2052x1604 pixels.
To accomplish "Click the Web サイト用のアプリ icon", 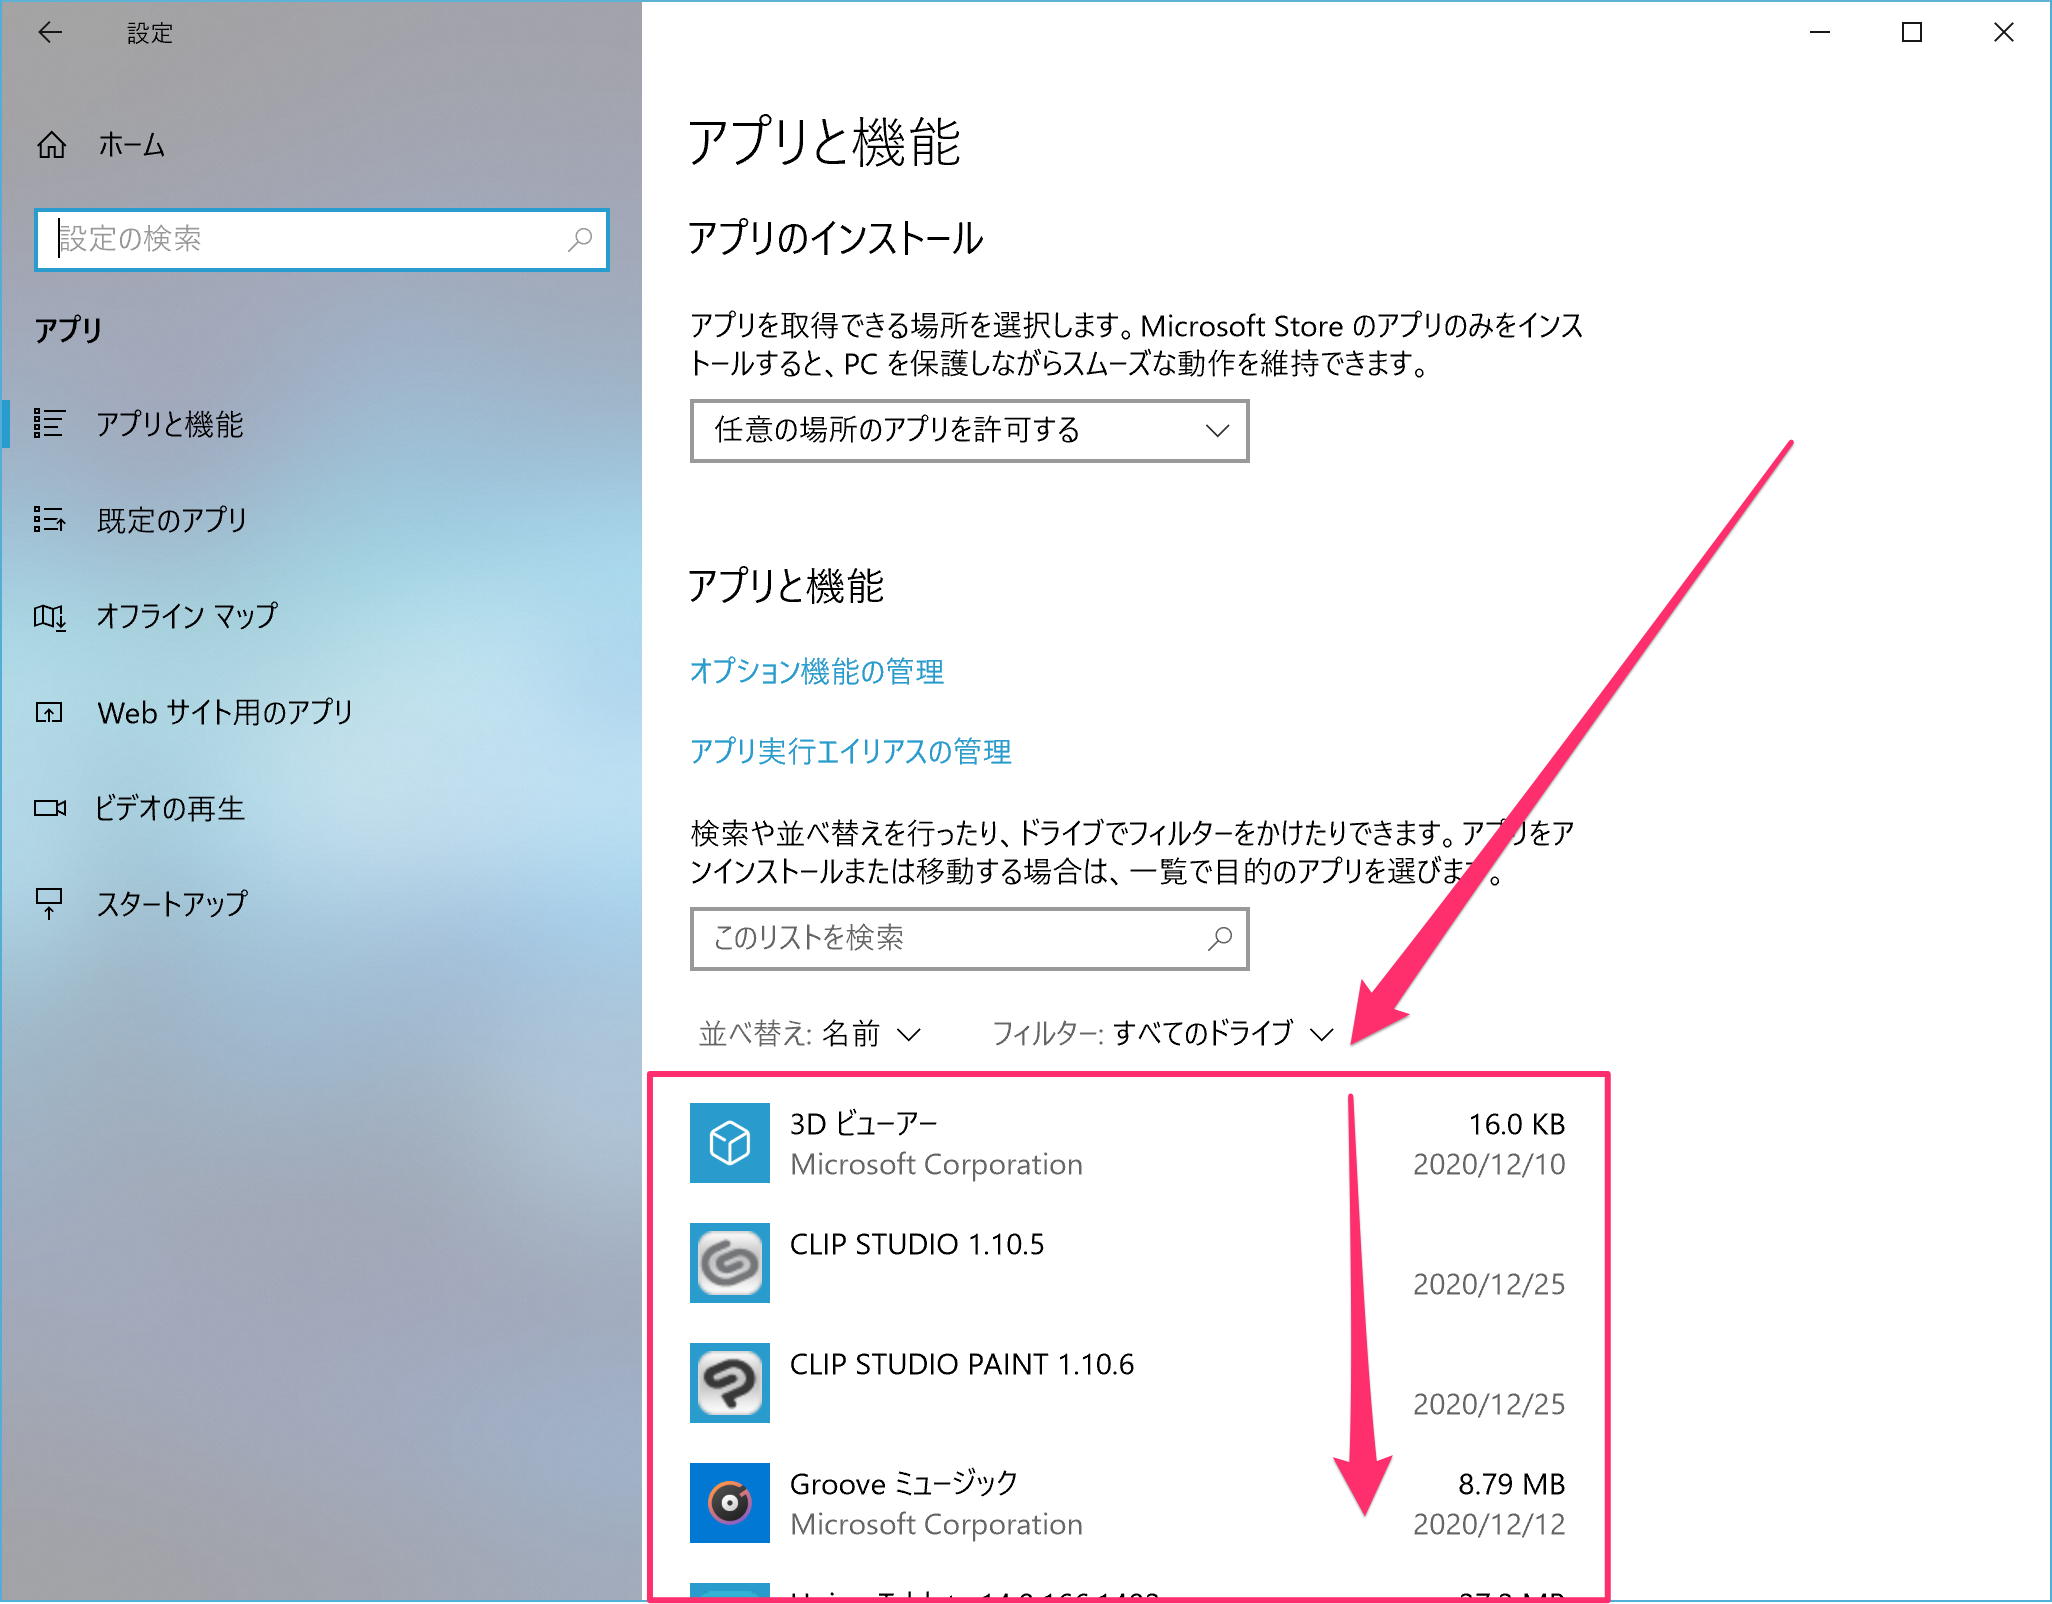I will tap(49, 712).
